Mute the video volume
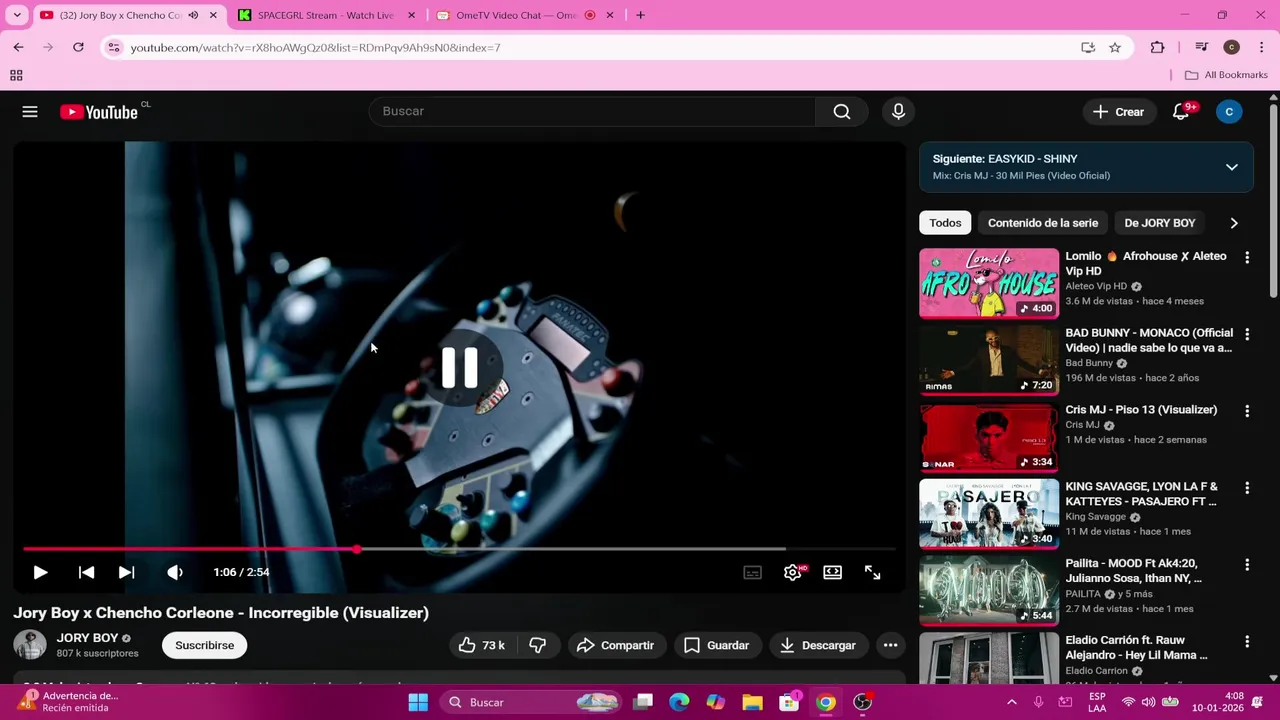 (175, 572)
